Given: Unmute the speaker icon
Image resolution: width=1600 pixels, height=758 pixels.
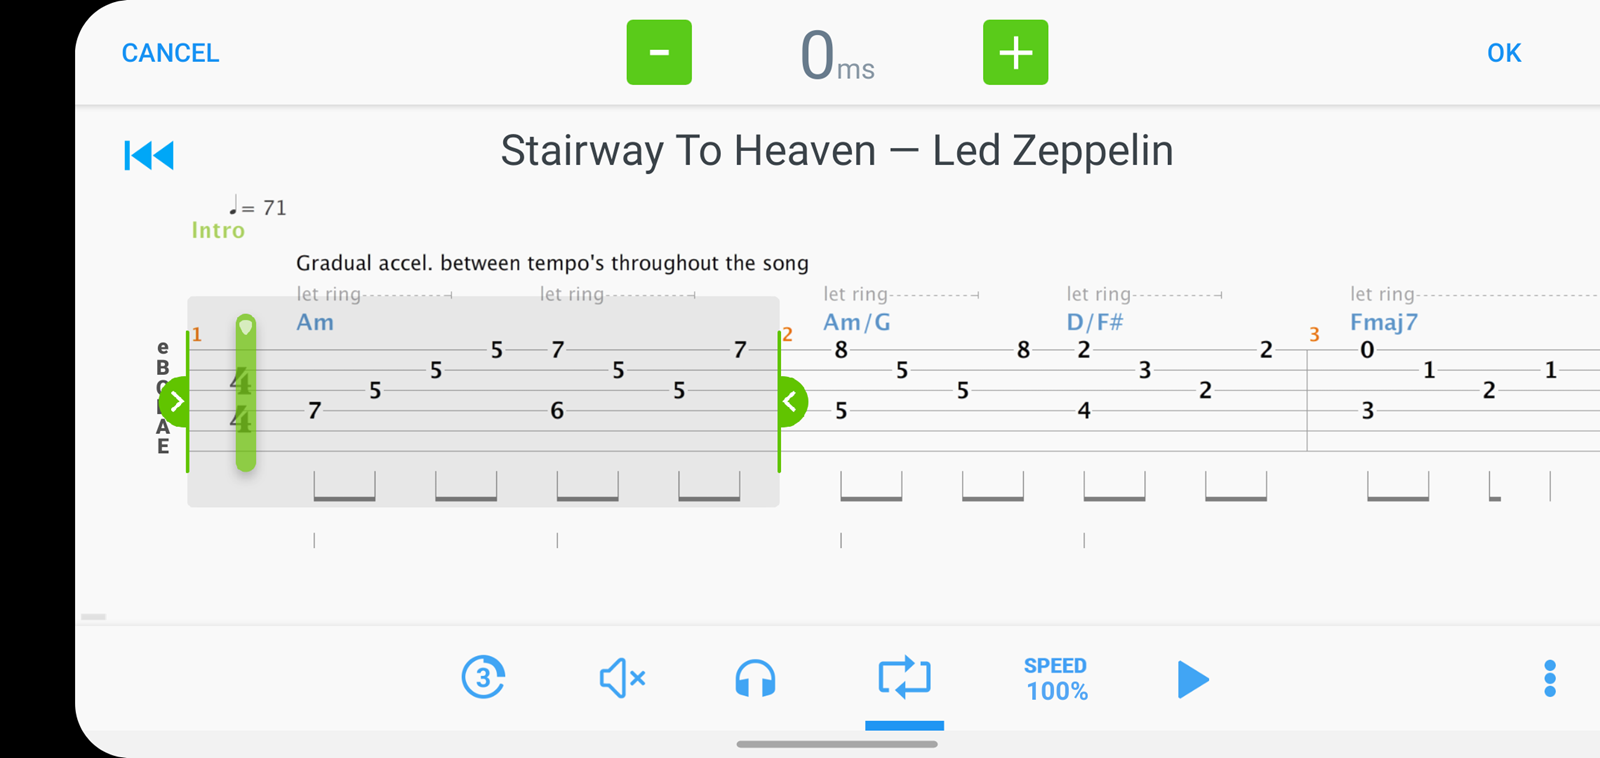Looking at the screenshot, I should click(x=622, y=678).
